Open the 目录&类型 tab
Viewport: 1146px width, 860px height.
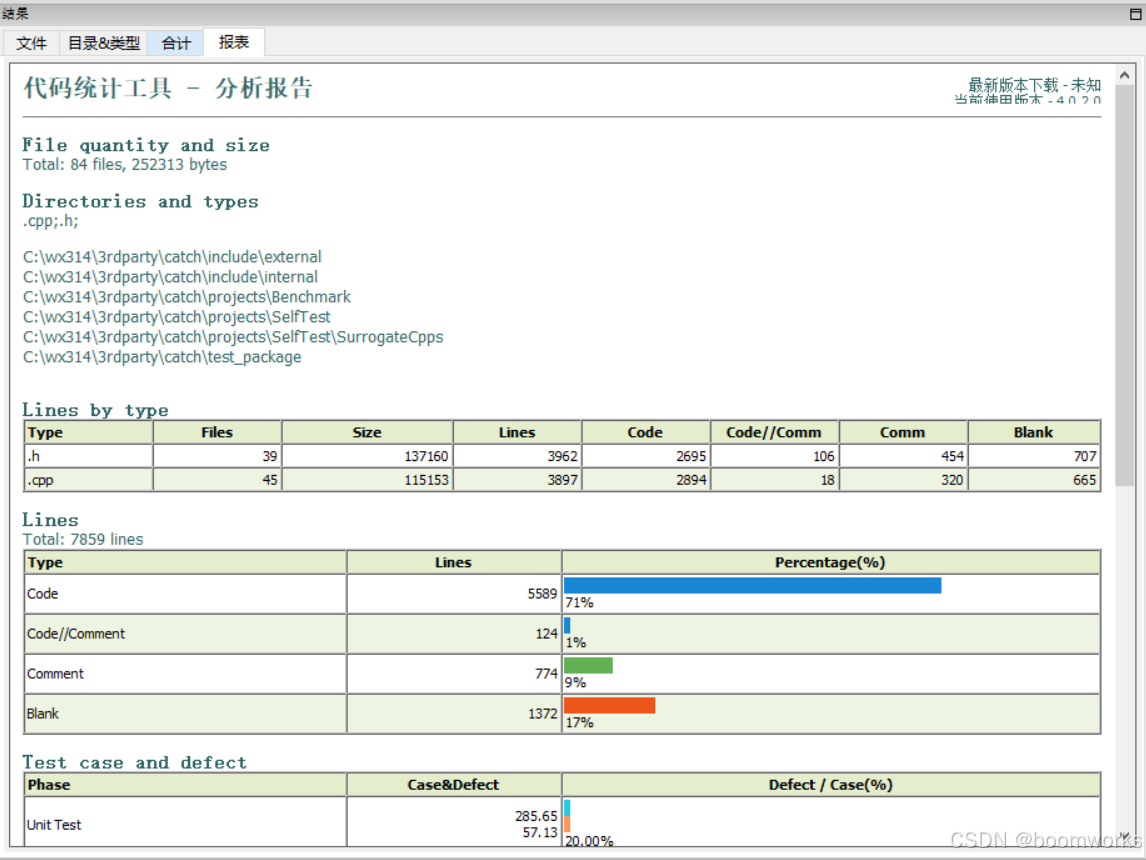click(x=103, y=43)
